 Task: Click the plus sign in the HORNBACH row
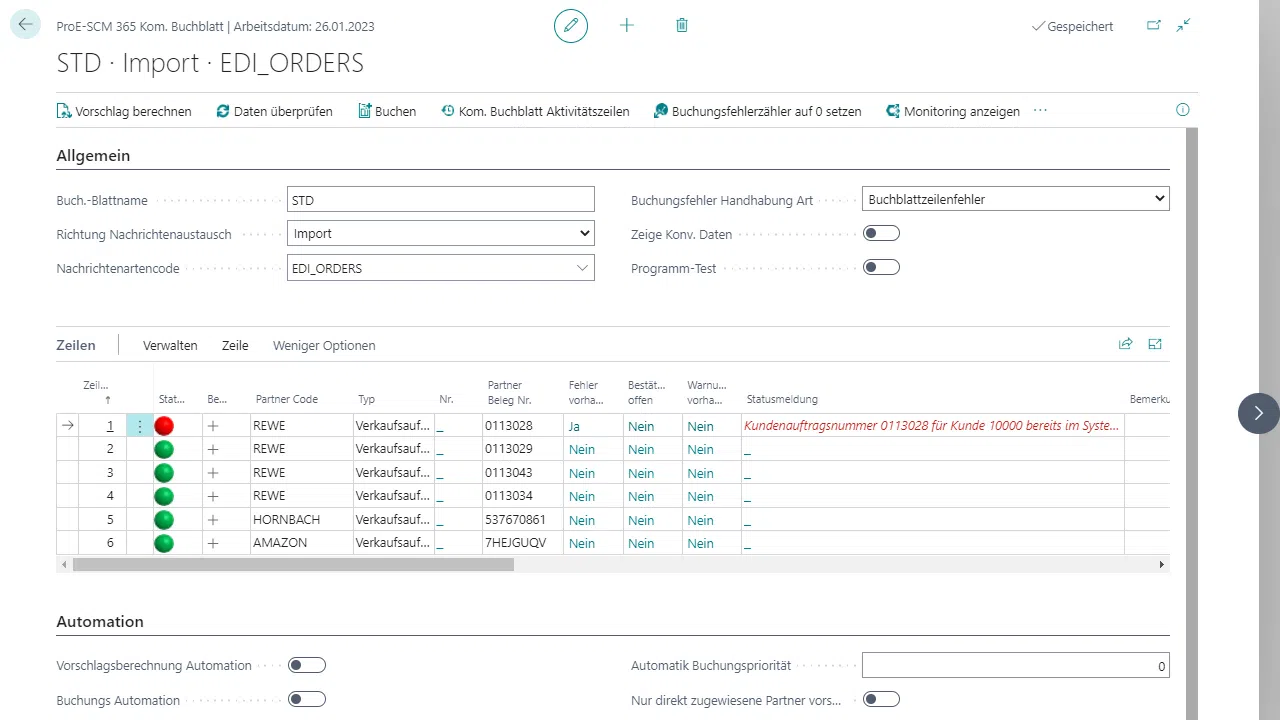213,520
